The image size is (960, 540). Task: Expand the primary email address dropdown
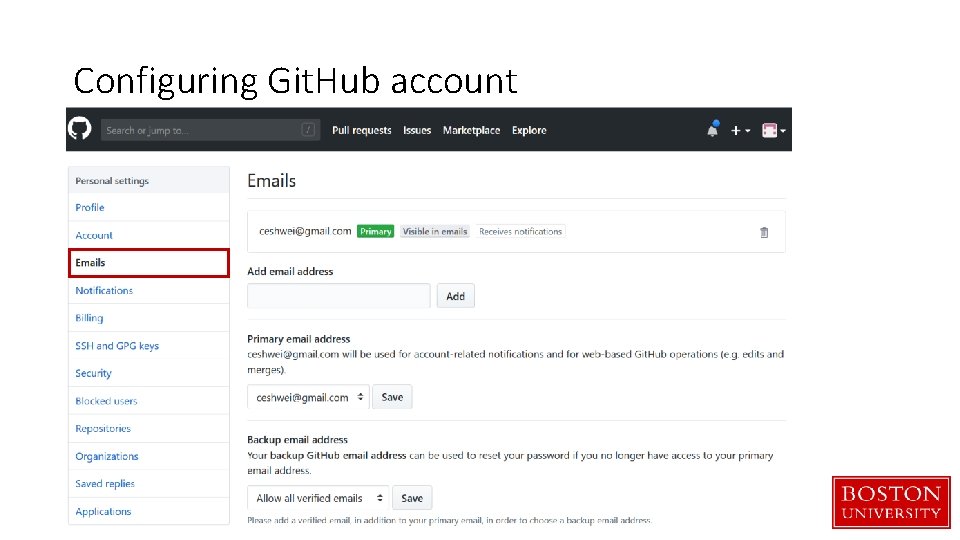pos(308,397)
